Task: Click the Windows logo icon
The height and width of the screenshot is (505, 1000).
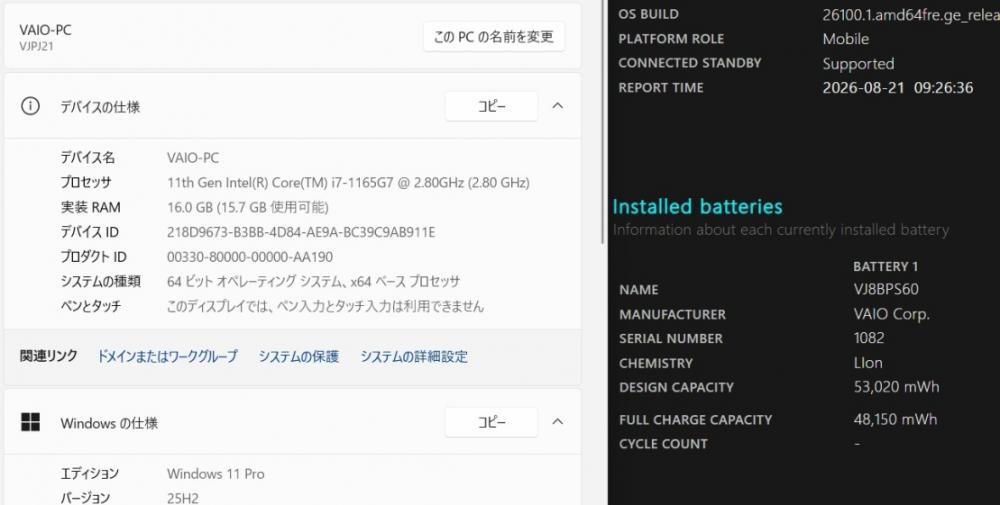Action: click(x=30, y=422)
